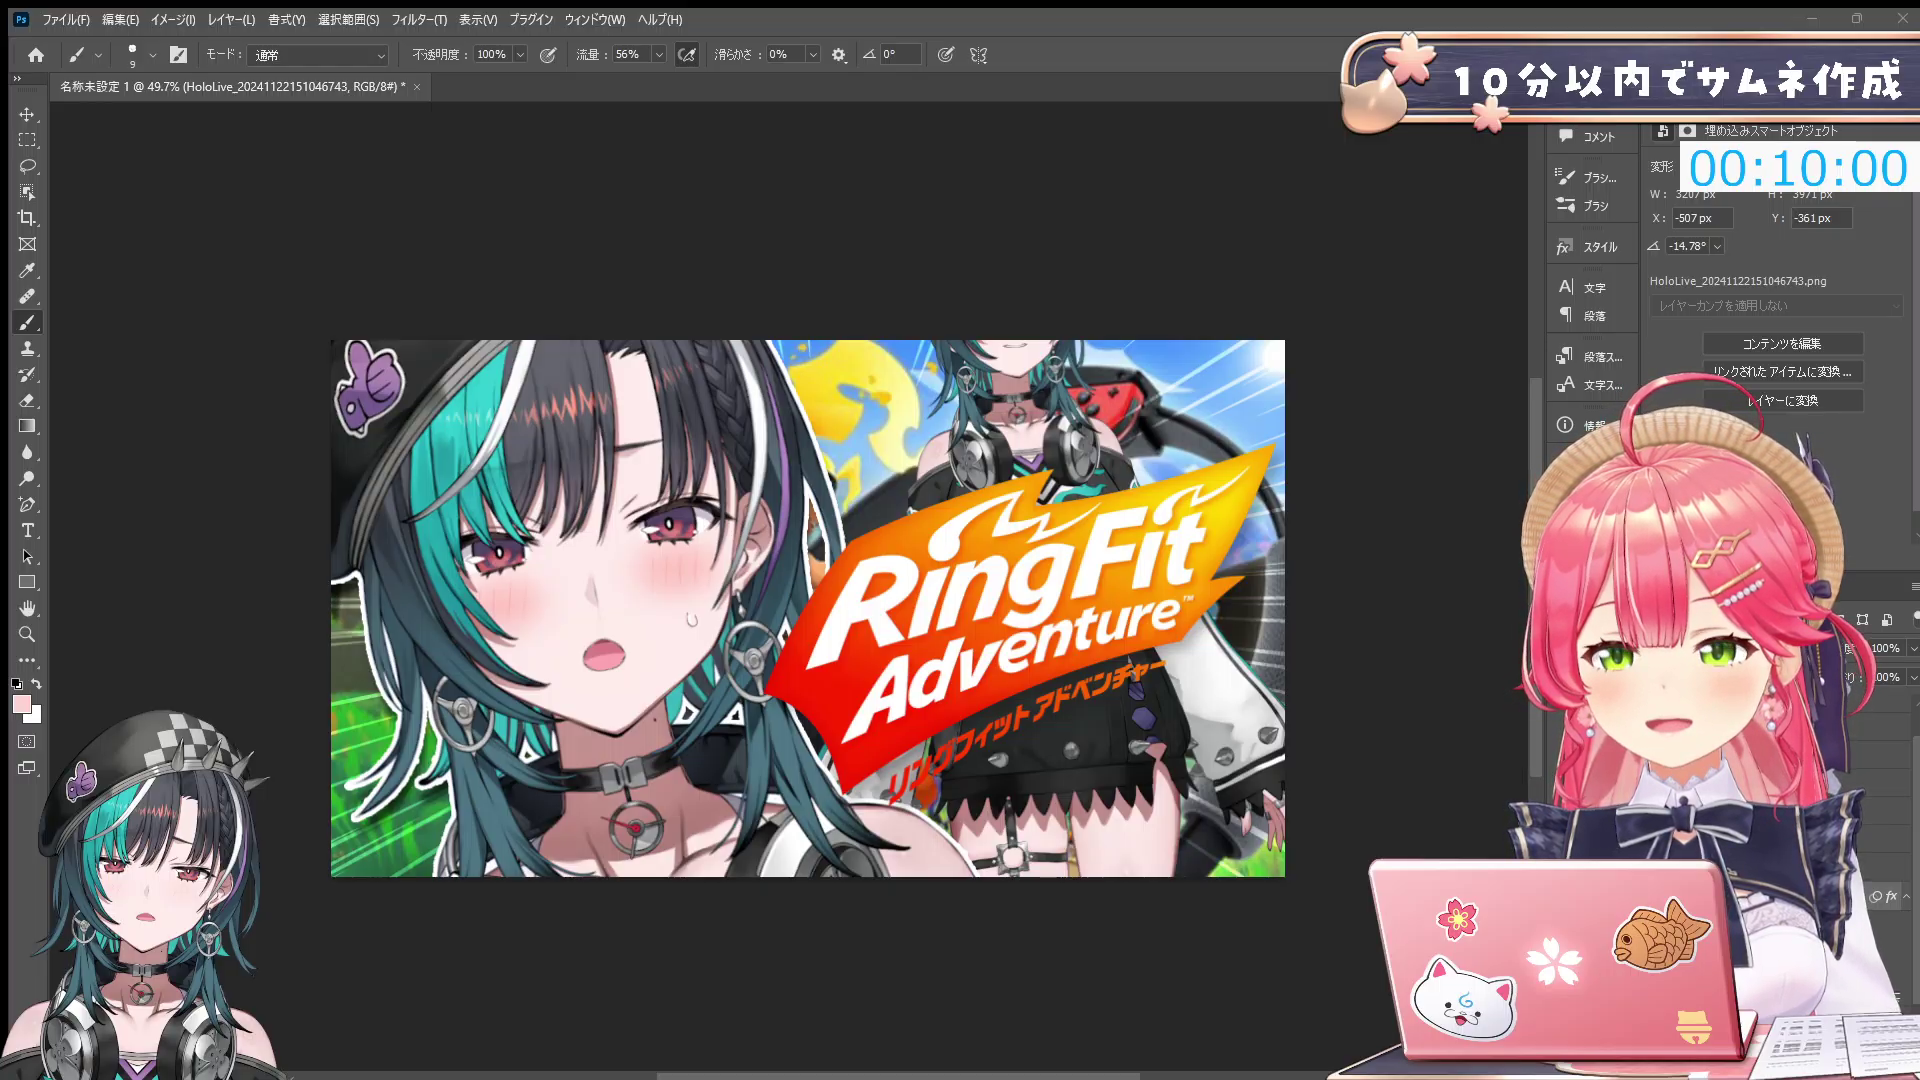Viewport: 1920px width, 1080px height.
Task: Open the Edit Toolbar three-dots menu
Action: tap(27, 660)
